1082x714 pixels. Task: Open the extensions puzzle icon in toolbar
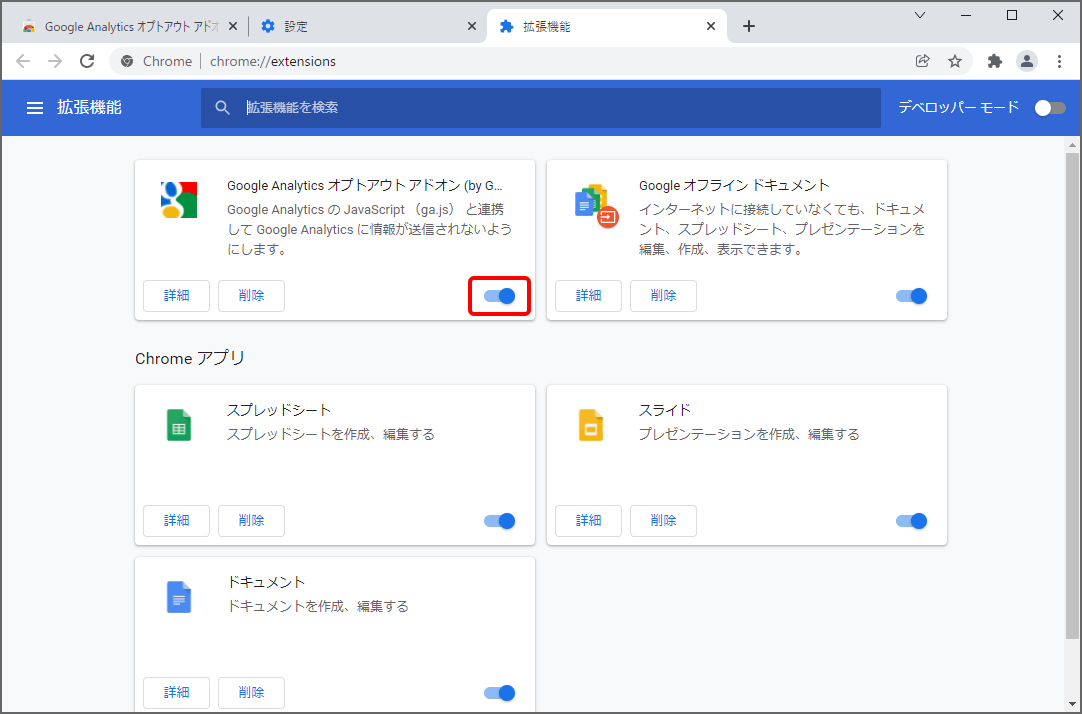tap(994, 61)
